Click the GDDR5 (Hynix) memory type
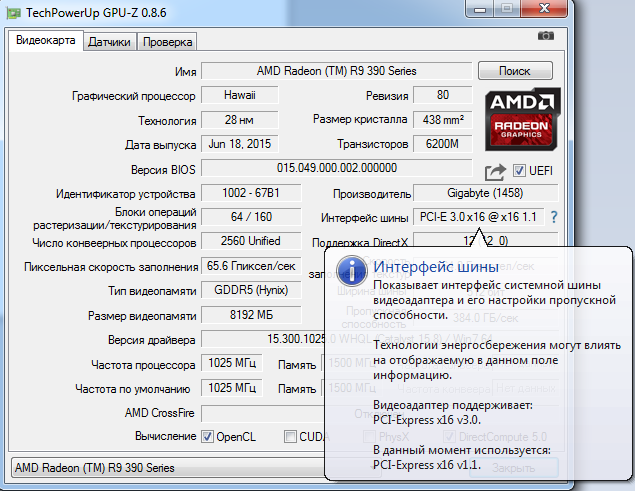635x491 pixels. coord(251,290)
